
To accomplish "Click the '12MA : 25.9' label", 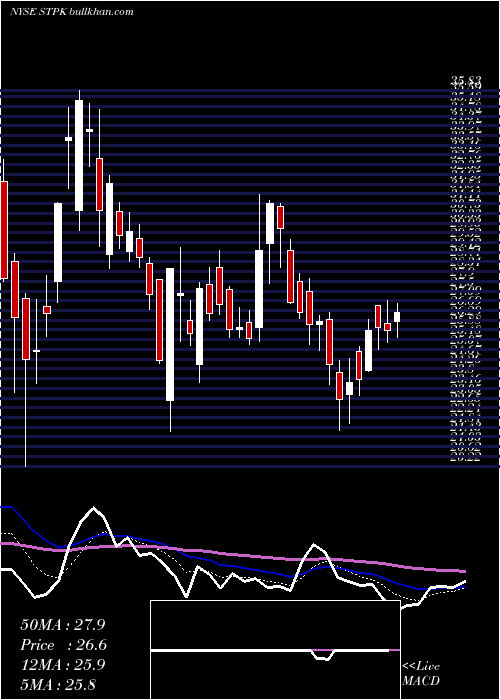I will point(63,665).
